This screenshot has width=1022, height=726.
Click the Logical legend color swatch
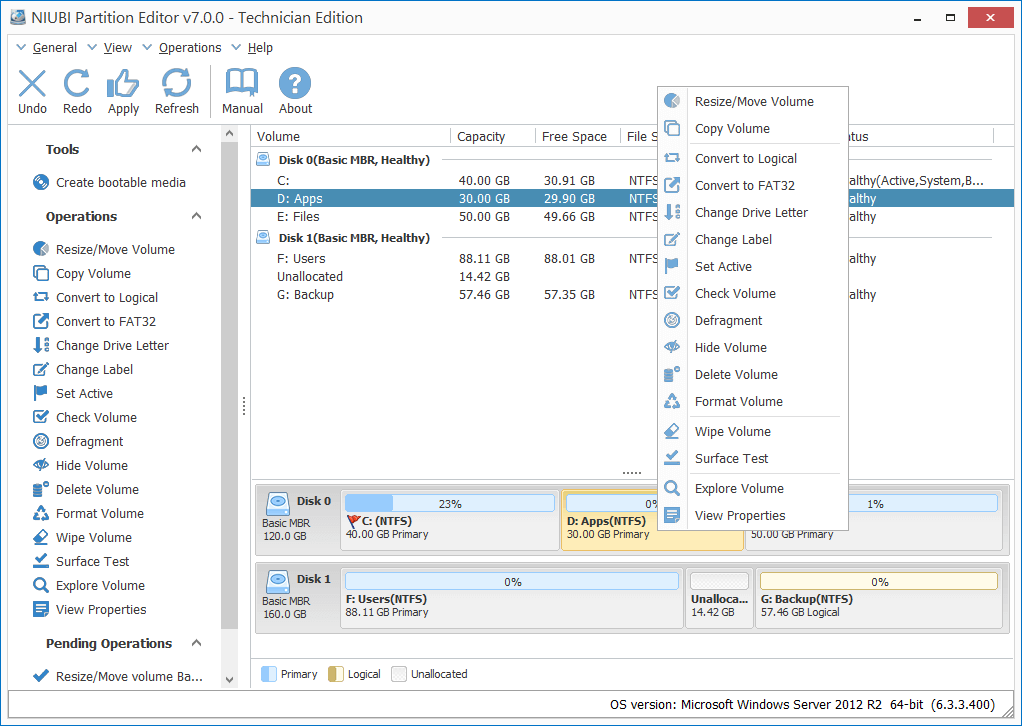point(336,674)
